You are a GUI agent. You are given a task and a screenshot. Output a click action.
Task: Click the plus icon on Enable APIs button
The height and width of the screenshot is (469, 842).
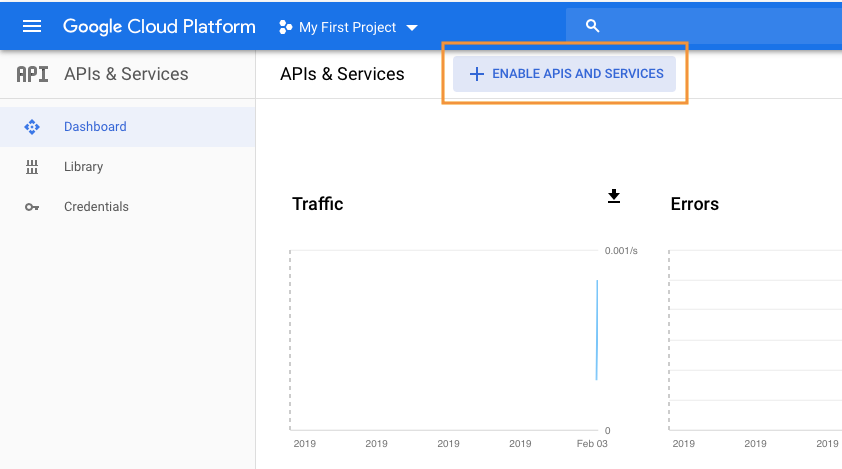coord(476,74)
